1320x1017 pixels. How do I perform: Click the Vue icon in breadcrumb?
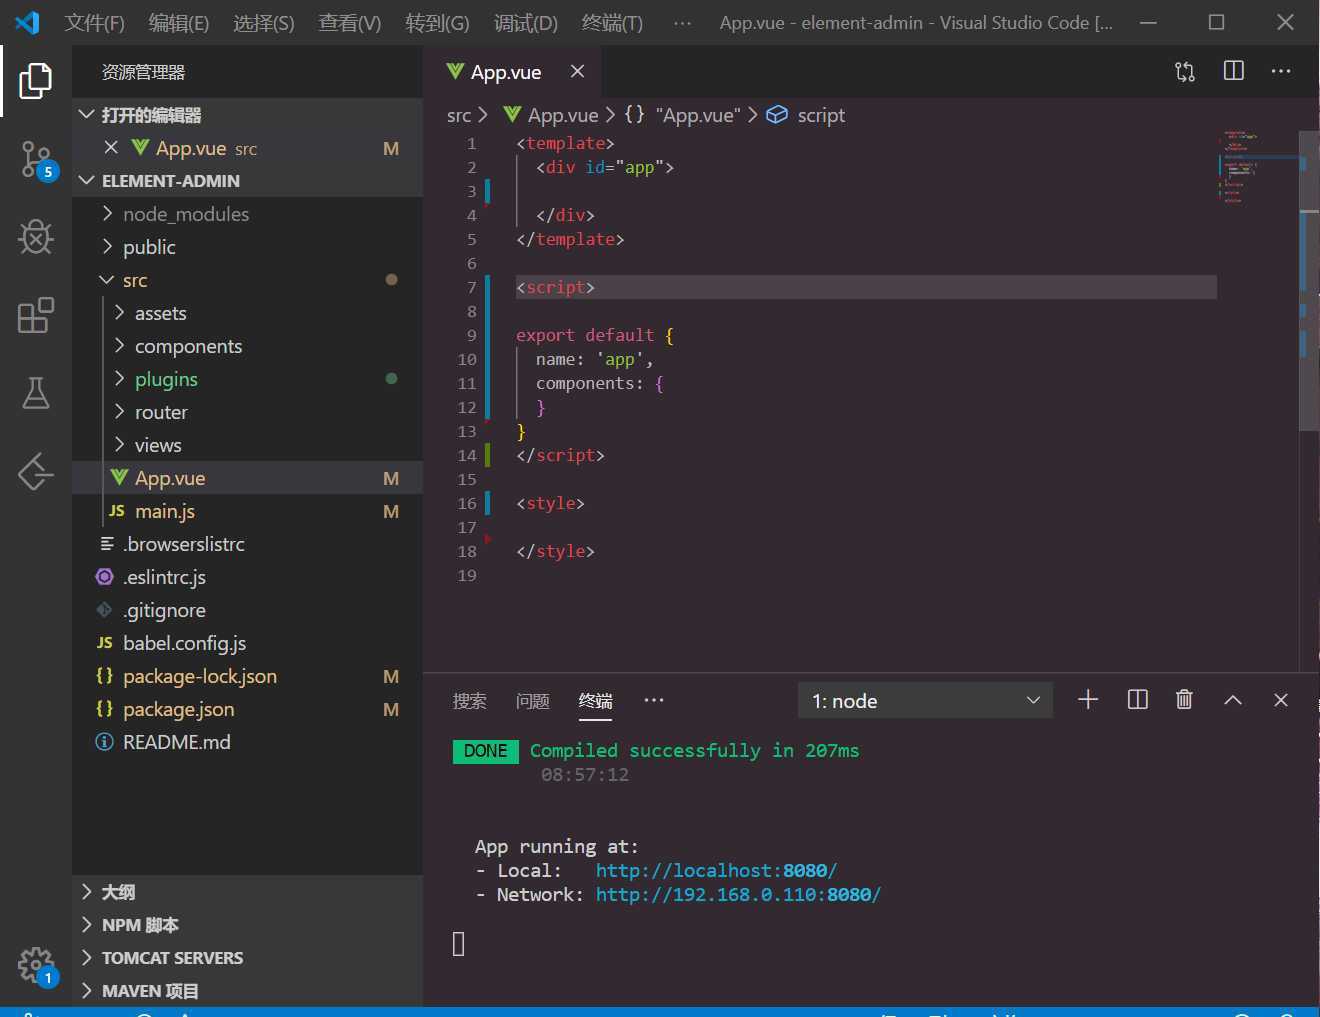[x=512, y=115]
